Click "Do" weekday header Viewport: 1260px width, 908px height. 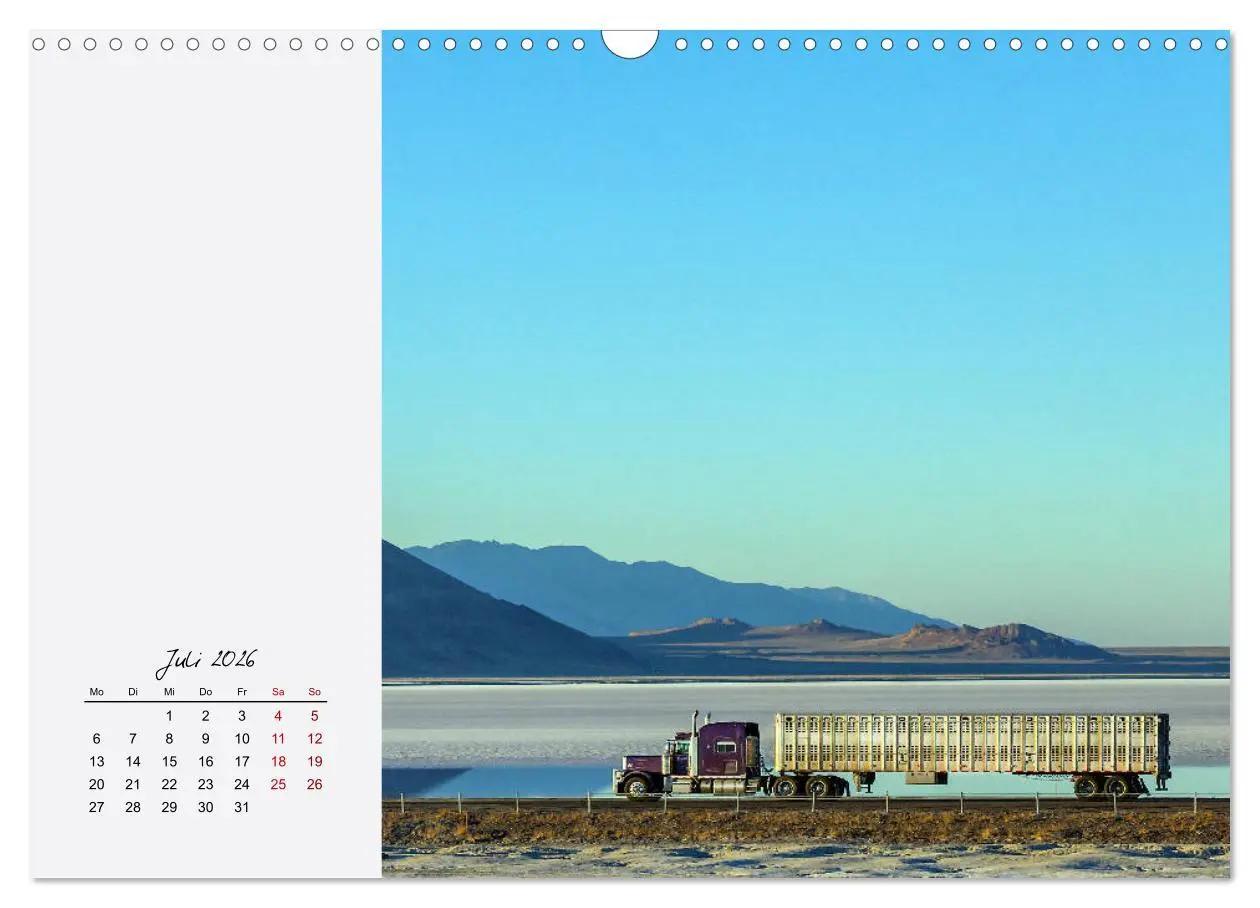(x=205, y=692)
